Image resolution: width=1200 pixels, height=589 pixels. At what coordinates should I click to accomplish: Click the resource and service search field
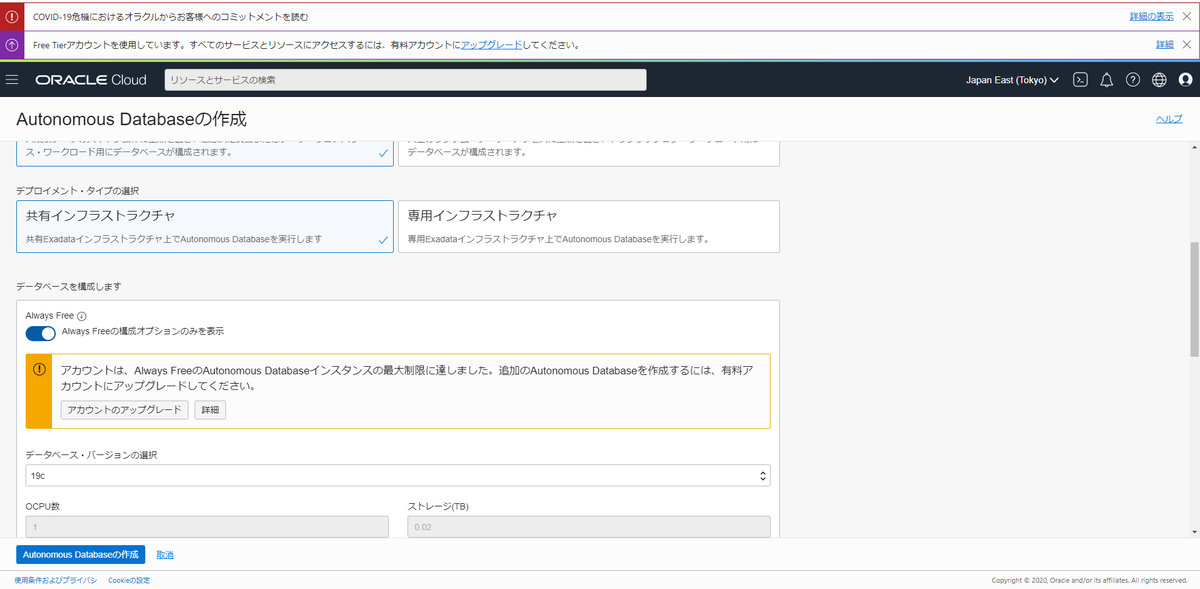[x=405, y=80]
